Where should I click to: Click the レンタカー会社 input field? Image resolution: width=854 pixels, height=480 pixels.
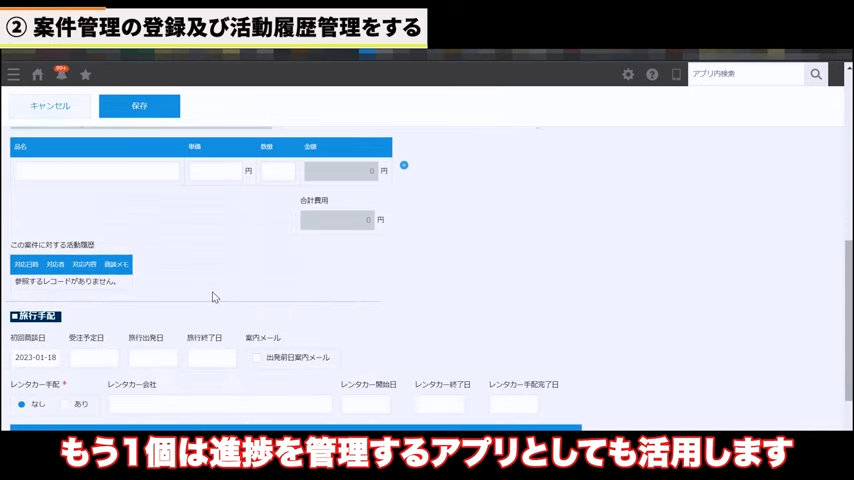220,404
